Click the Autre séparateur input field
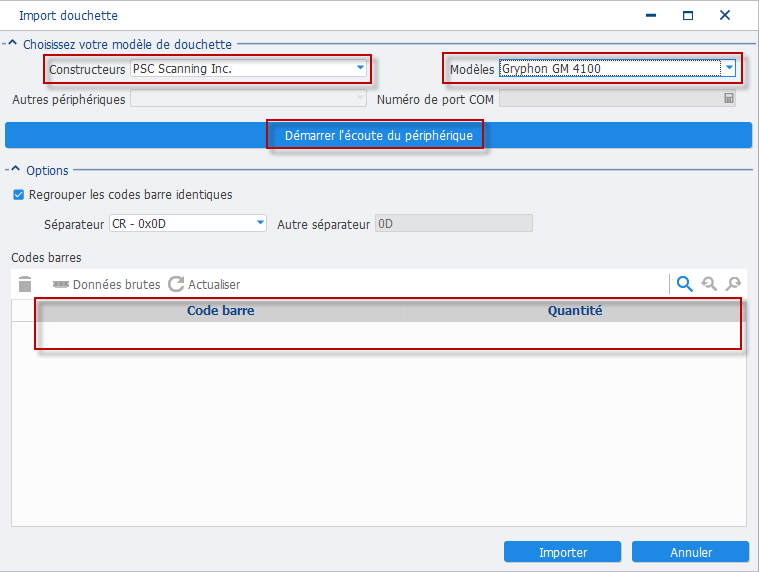The width and height of the screenshot is (759, 572). (x=454, y=224)
